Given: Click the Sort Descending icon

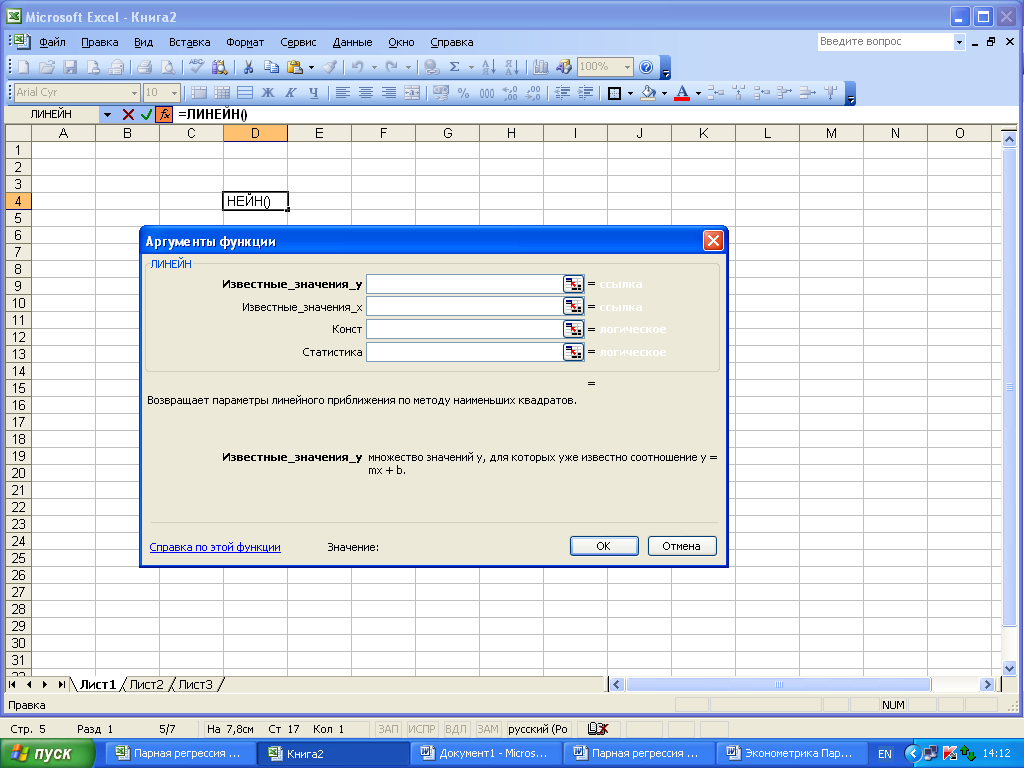Looking at the screenshot, I should tap(512, 67).
